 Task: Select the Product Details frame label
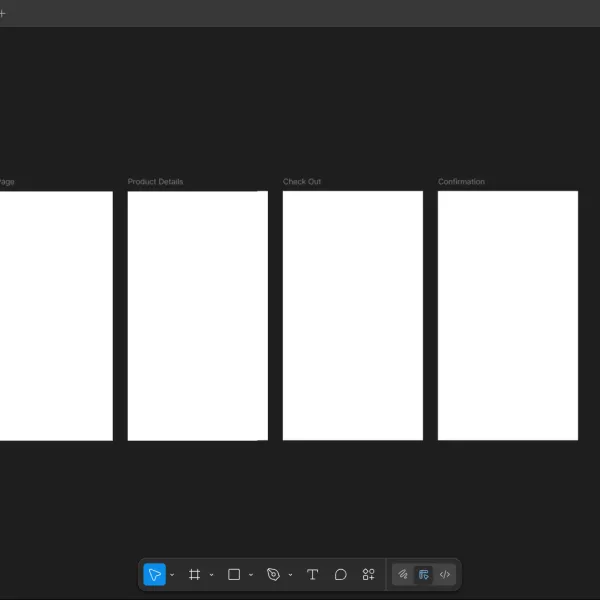pos(155,181)
